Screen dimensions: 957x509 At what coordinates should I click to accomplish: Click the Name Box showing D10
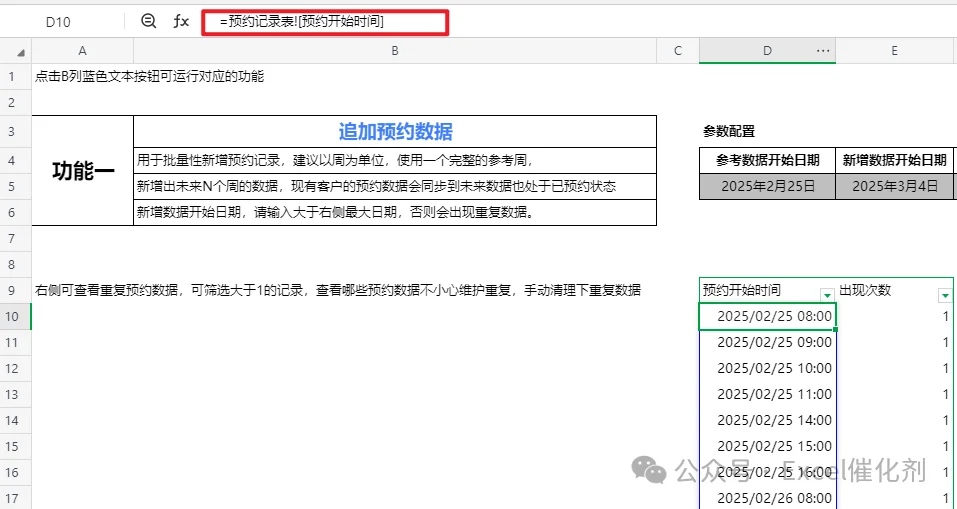[x=58, y=22]
